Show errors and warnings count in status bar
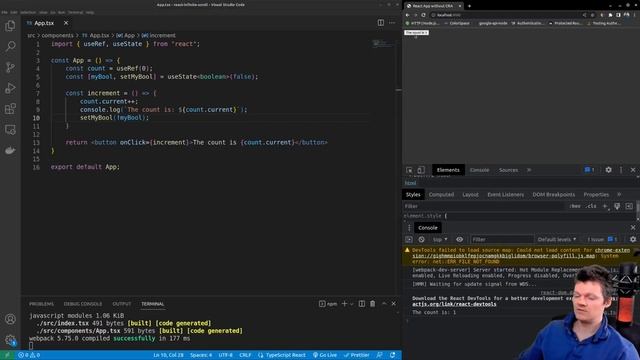This screenshot has width=640, height=360. point(29,355)
